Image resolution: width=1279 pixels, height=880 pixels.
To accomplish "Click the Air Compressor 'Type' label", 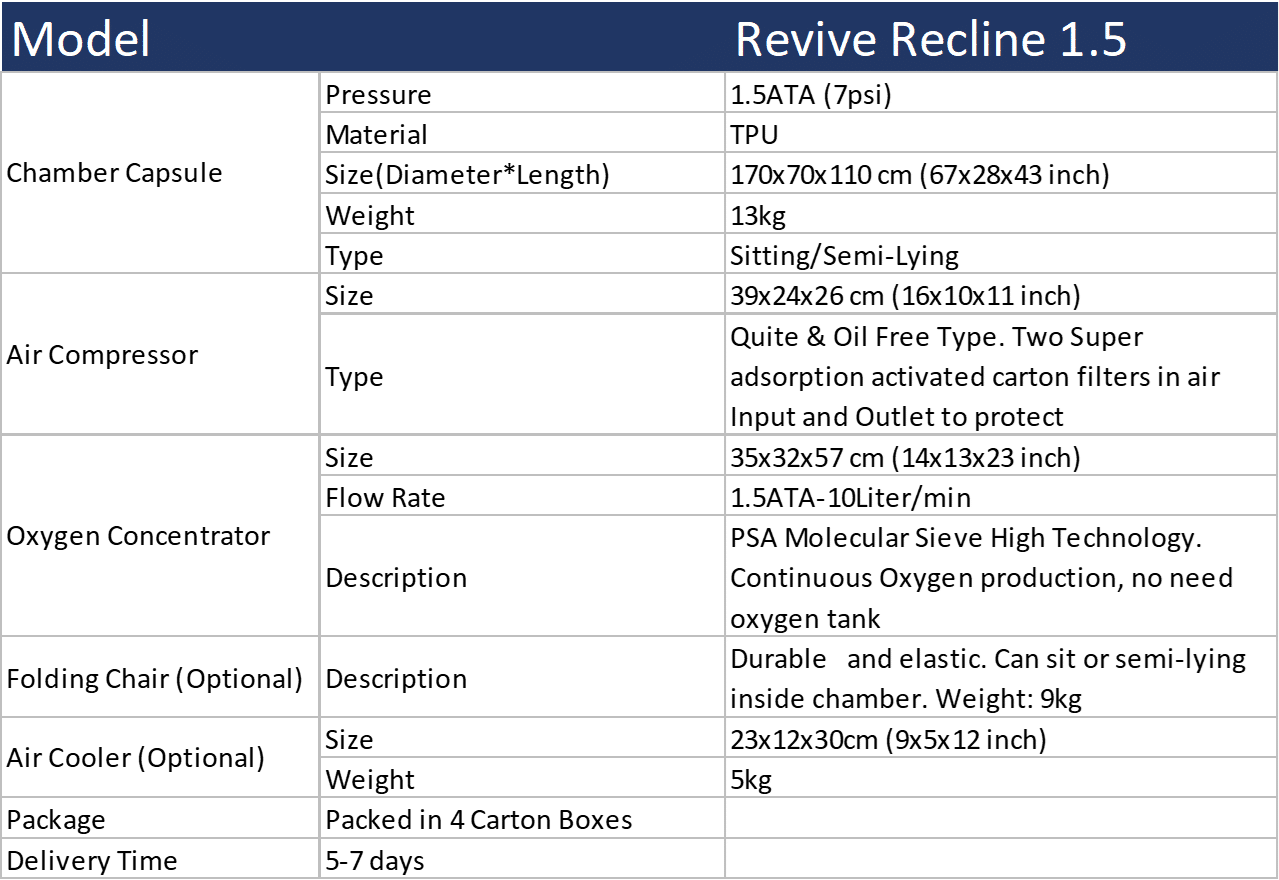I will (x=354, y=378).
